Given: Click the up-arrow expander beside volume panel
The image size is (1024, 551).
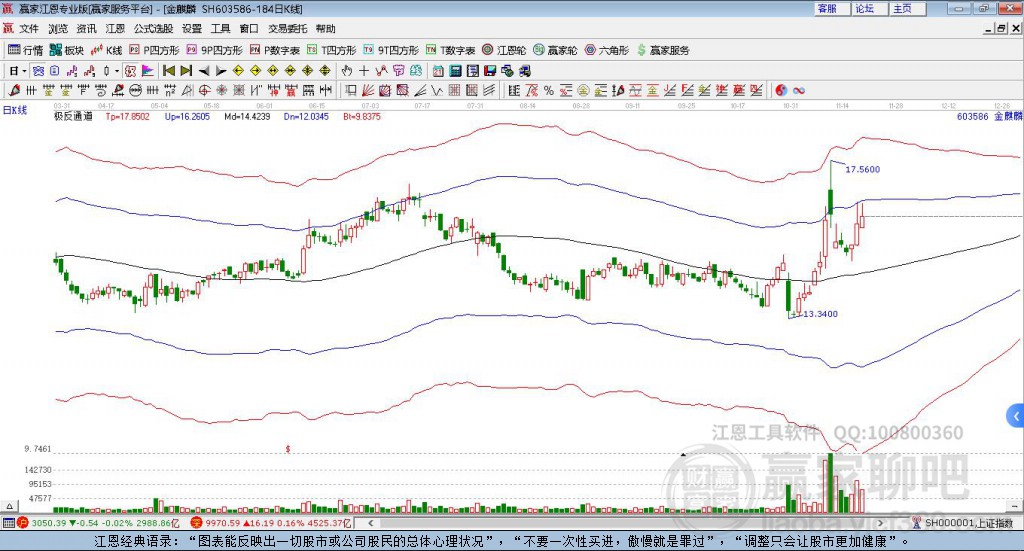Looking at the screenshot, I should tap(9, 506).
